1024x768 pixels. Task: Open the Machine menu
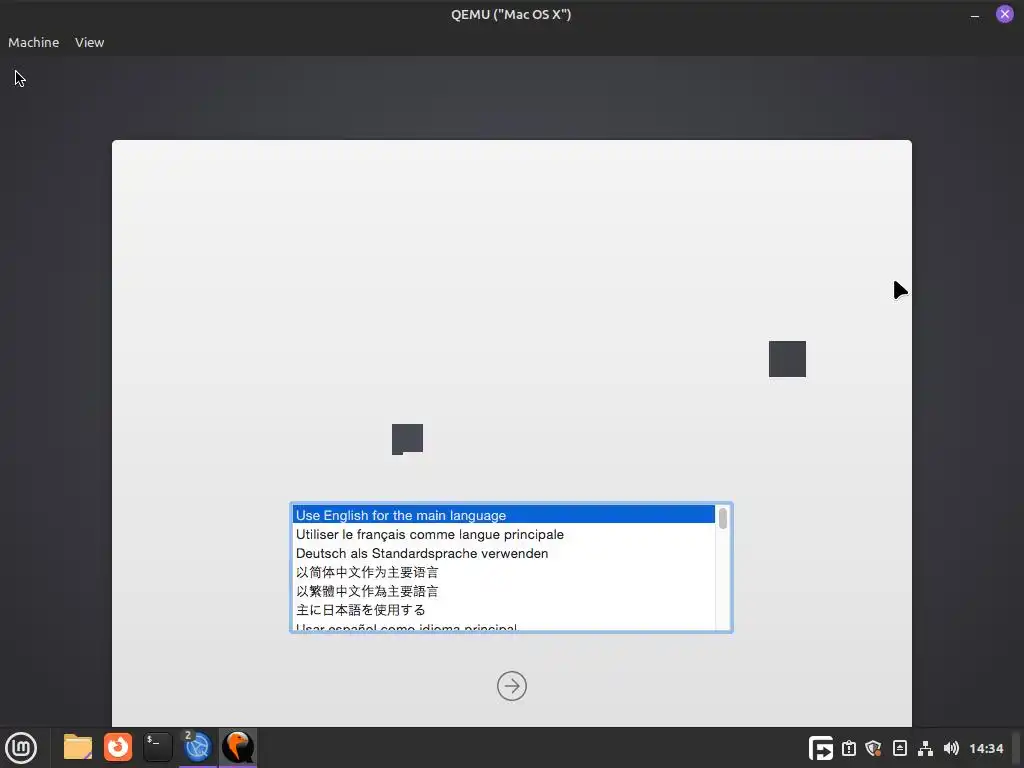point(33,42)
